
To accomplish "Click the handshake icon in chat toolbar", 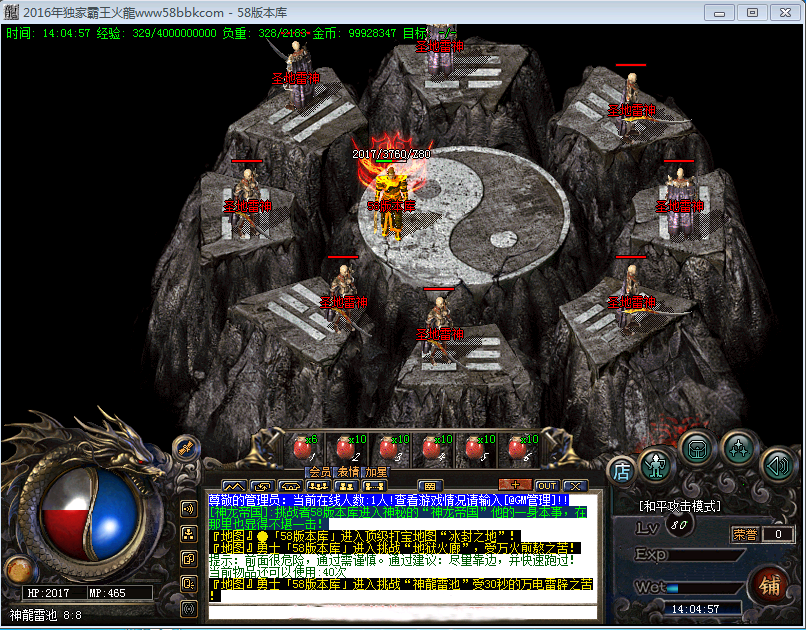I will [290, 486].
